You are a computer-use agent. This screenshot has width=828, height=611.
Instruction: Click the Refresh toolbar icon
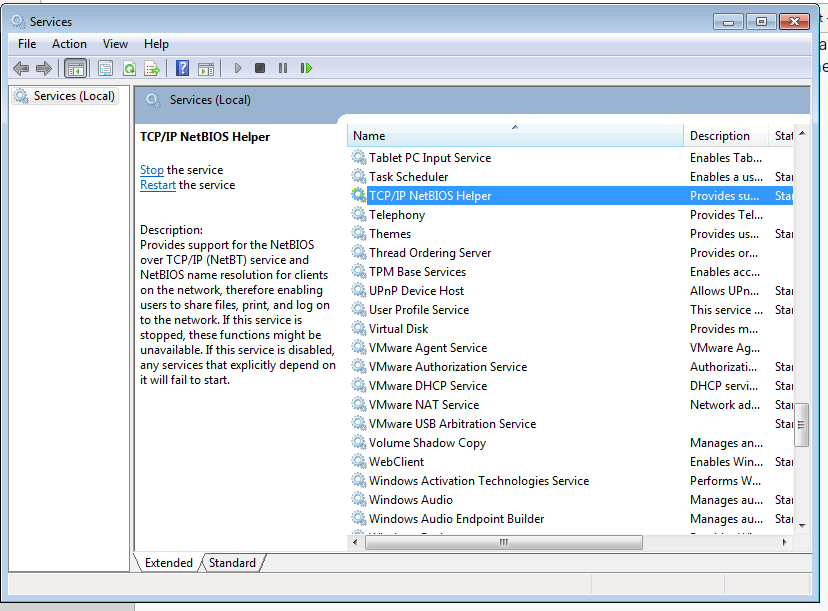coord(129,68)
